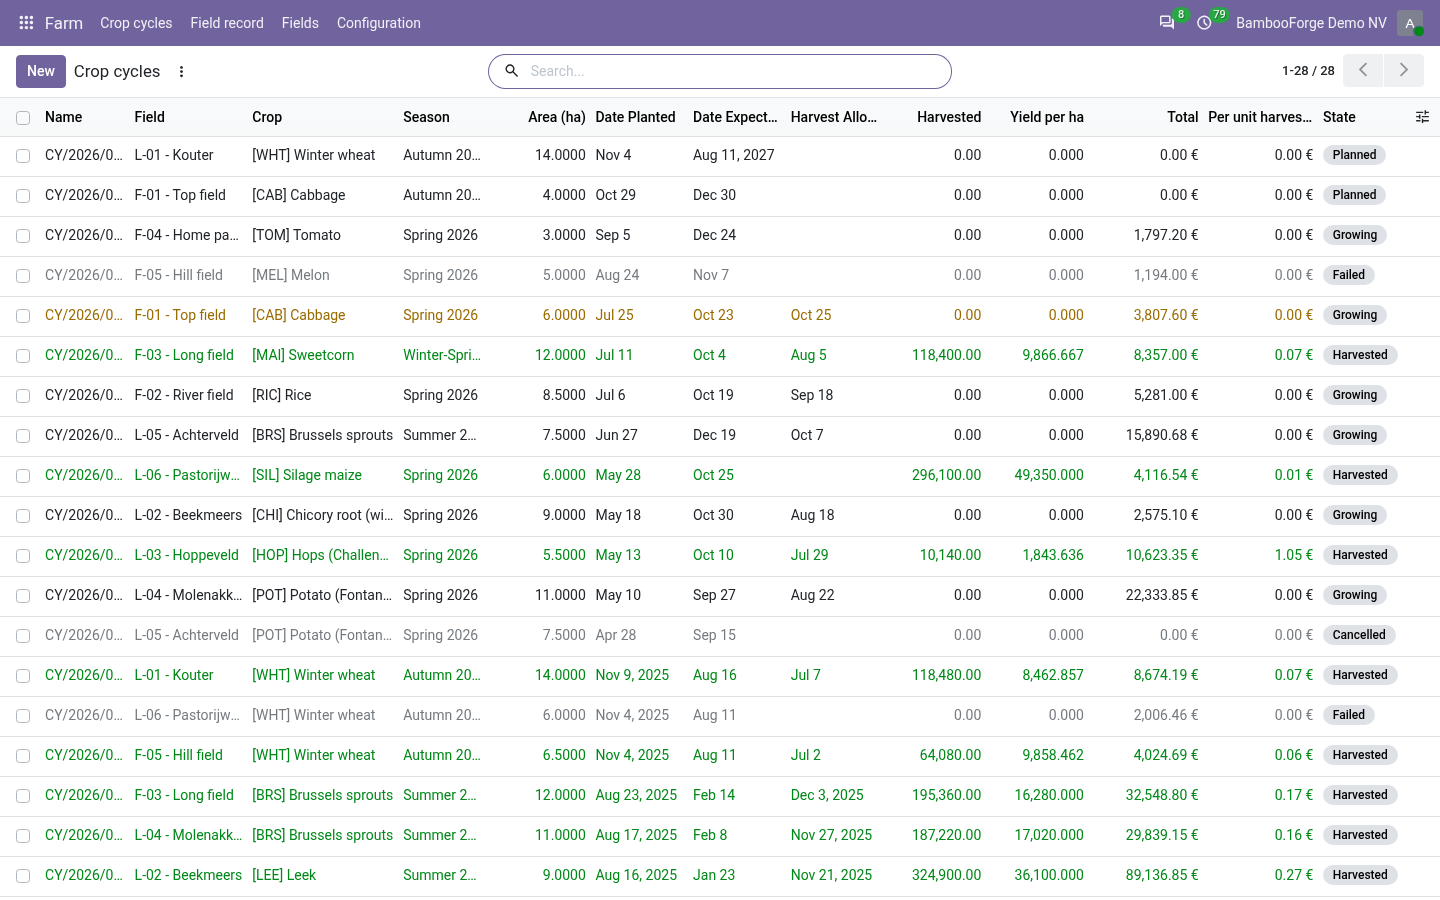Select the L-01 Kouter Nov 4 row checkbox
The height and width of the screenshot is (900, 1440).
(x=23, y=156)
